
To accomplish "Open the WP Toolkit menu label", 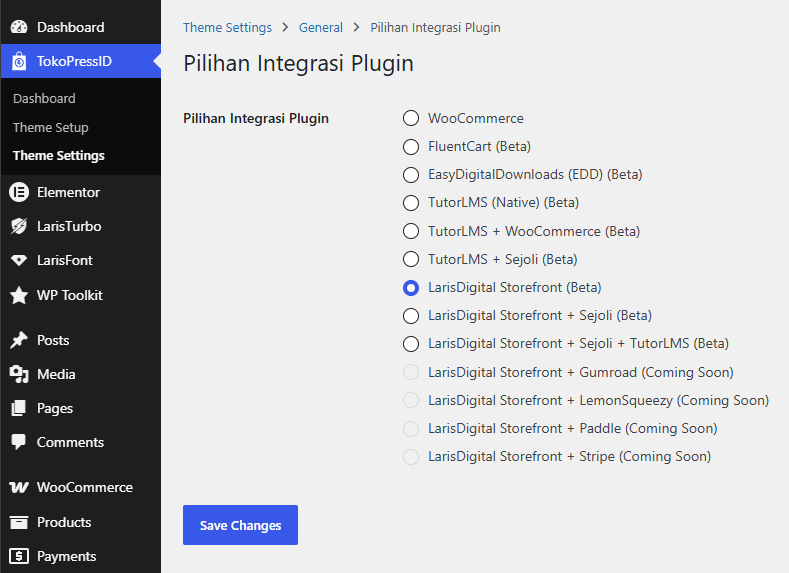I will pos(69,295).
